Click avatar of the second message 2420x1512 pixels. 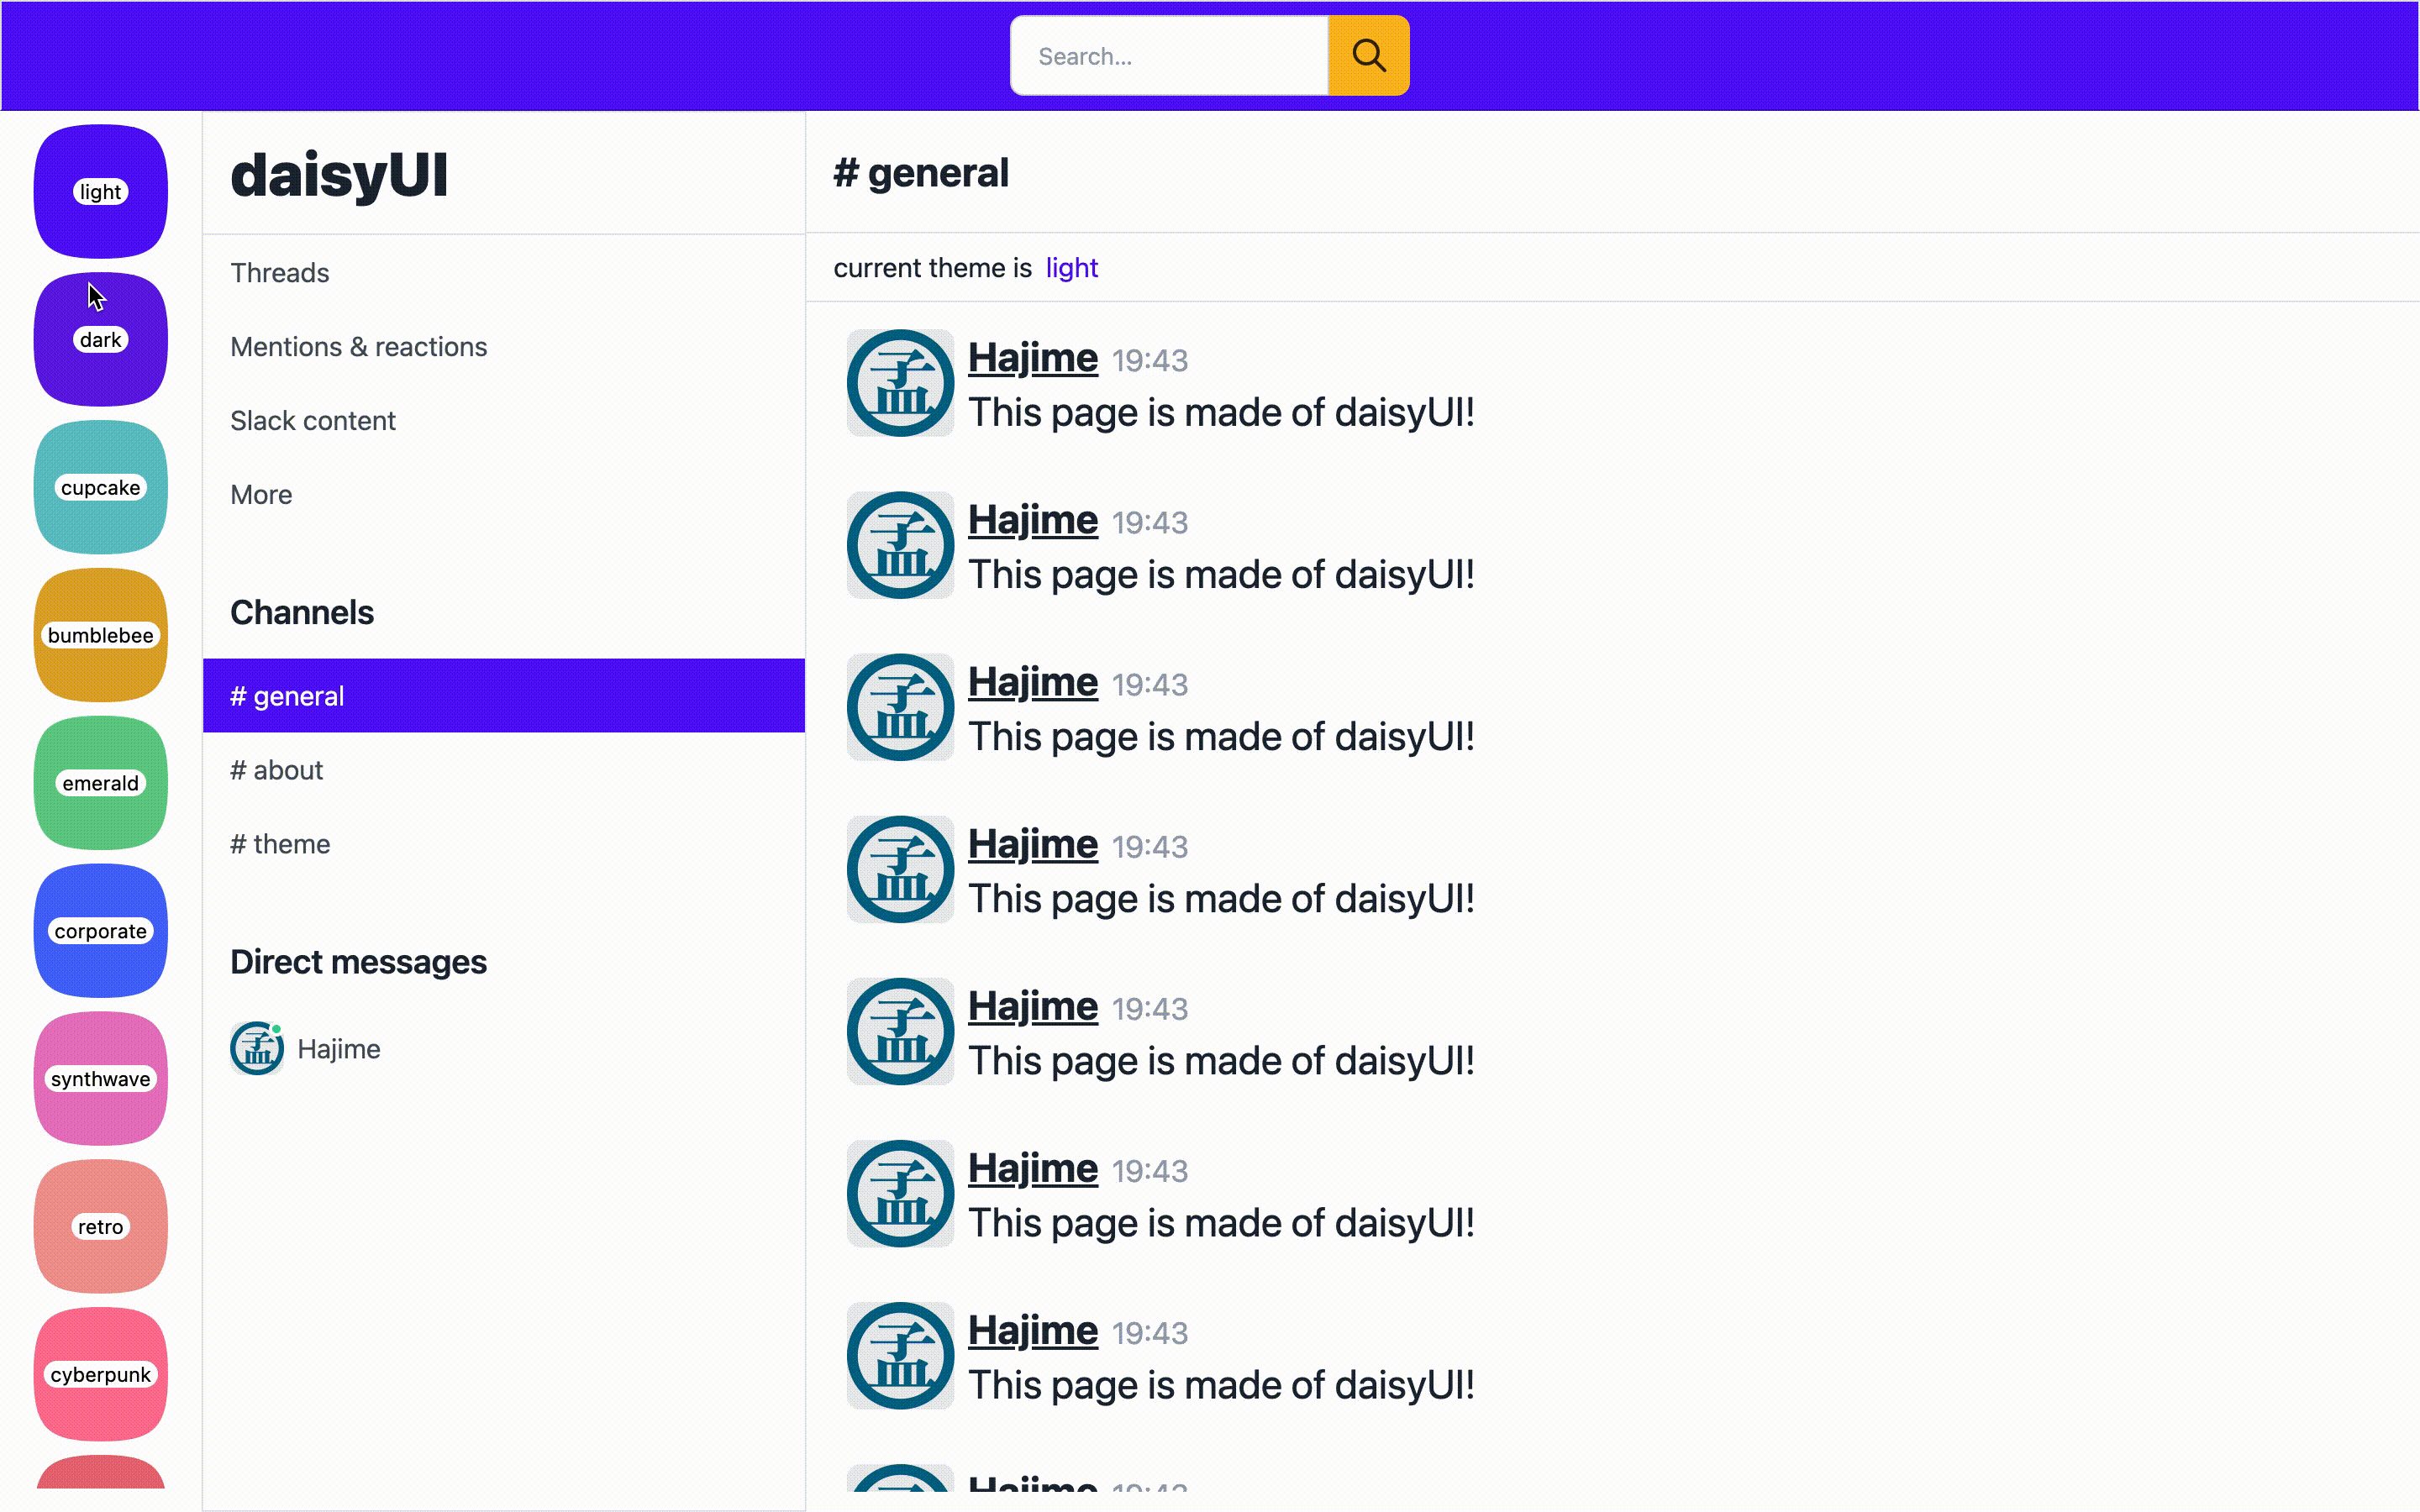pos(900,545)
